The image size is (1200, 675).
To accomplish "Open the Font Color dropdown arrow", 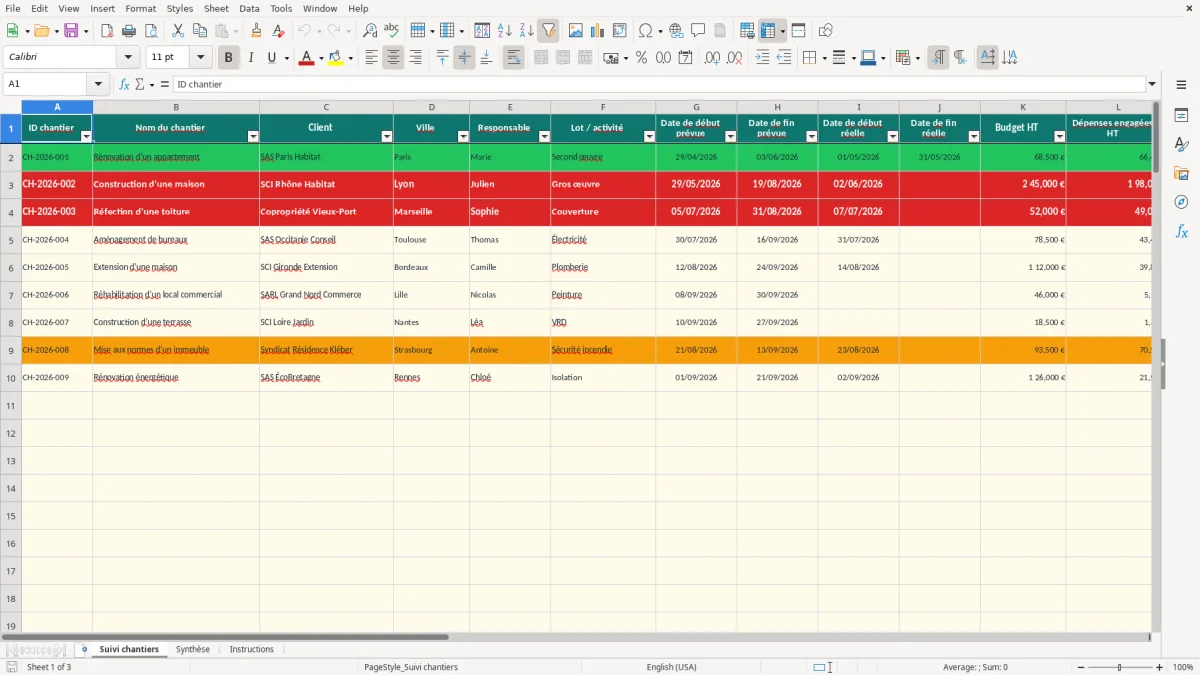I will coord(321,58).
